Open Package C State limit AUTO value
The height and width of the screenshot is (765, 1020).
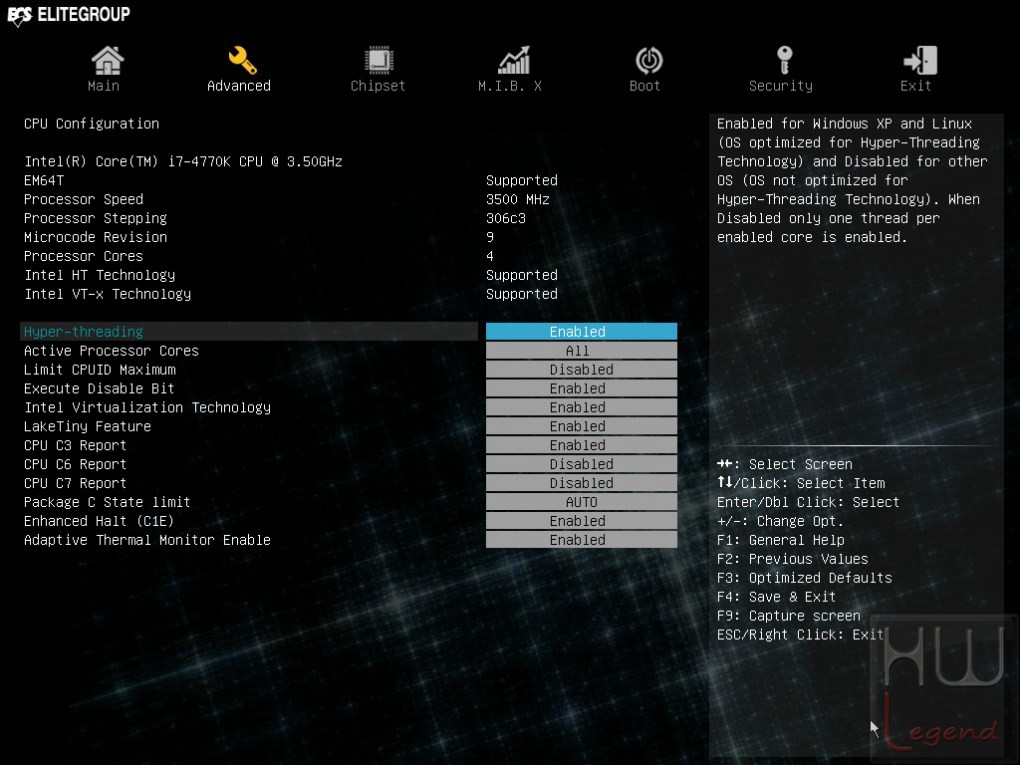[x=581, y=502]
